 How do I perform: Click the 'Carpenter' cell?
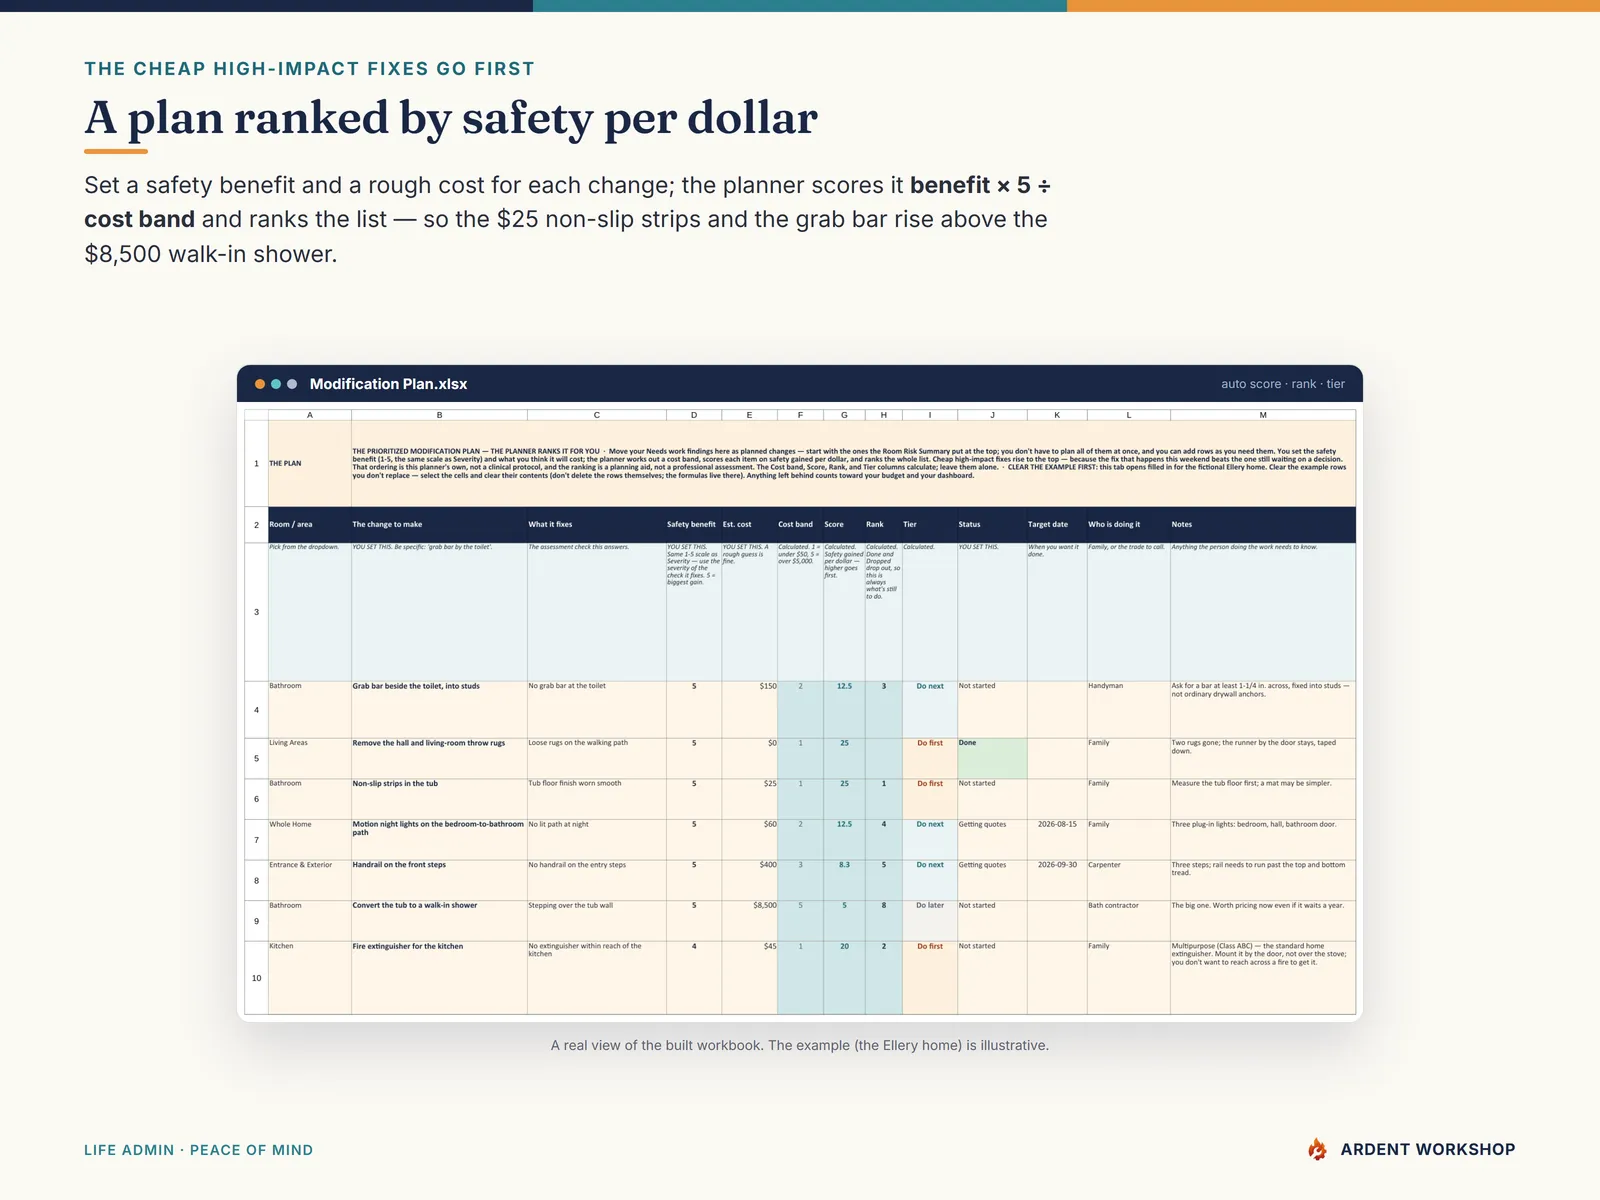1129,880
